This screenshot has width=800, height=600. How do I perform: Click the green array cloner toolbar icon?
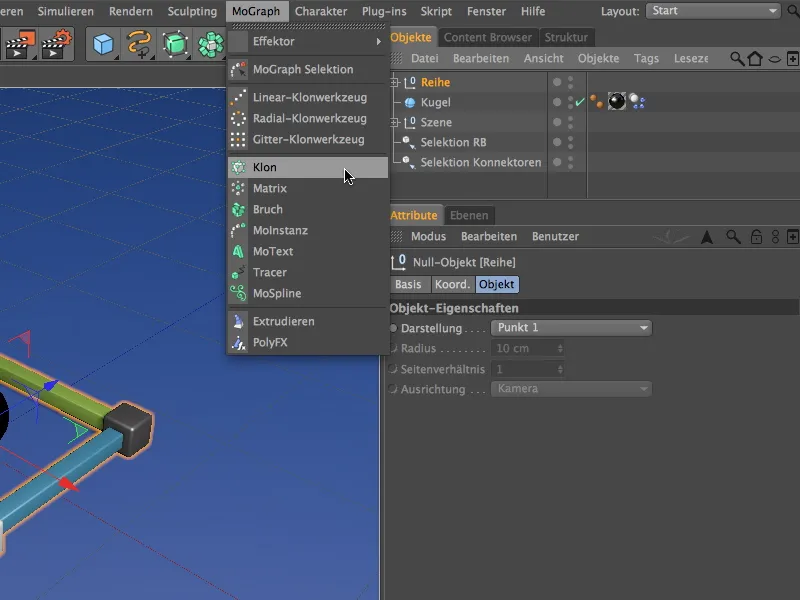coord(211,44)
